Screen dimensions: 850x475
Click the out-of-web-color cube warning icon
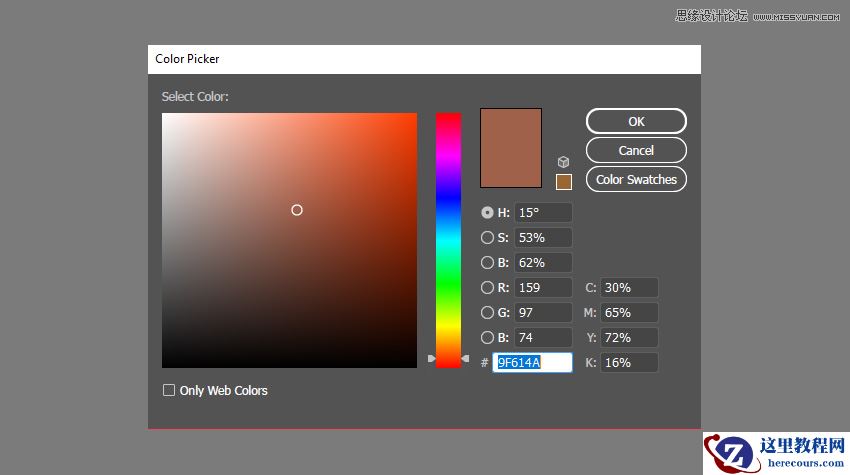[564, 162]
